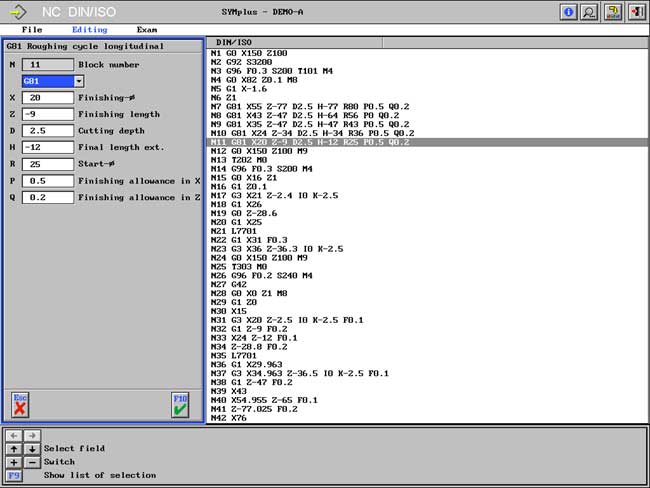
Task: Expand the G81 cycle dropdown arrow
Action: click(78, 80)
